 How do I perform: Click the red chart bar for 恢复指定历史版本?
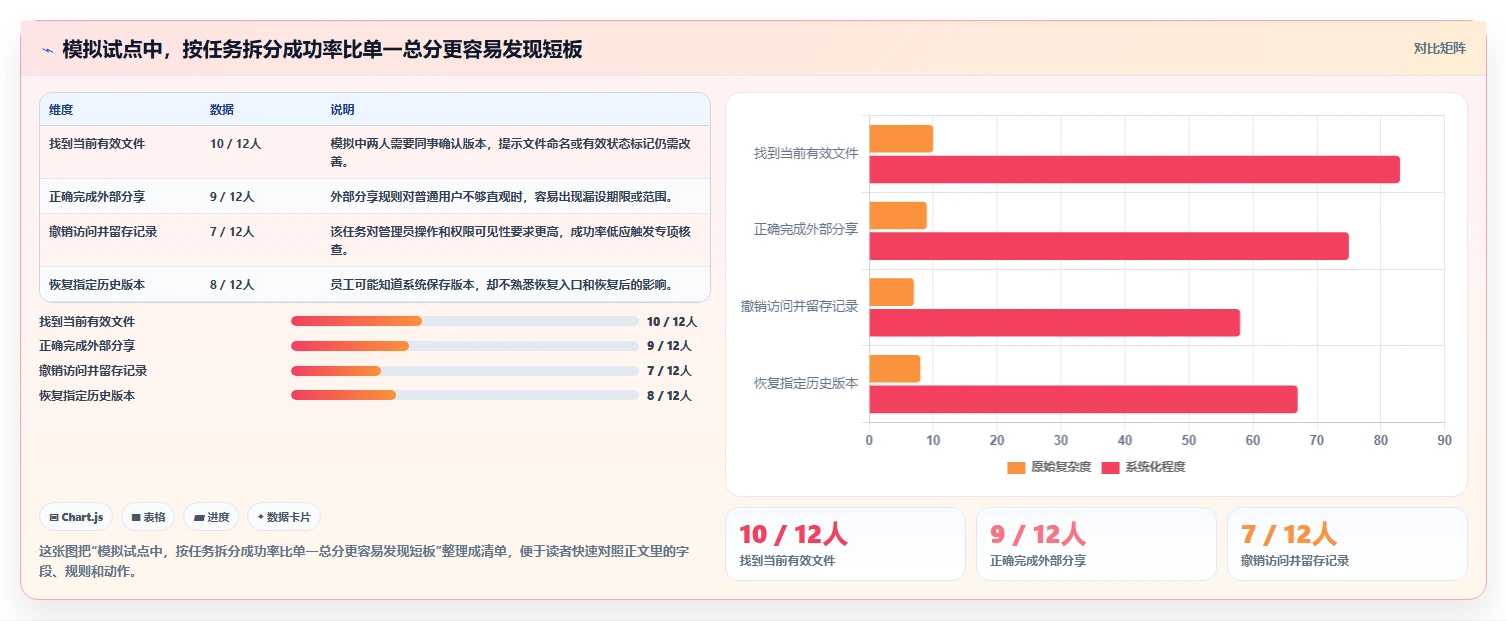pos(1083,399)
